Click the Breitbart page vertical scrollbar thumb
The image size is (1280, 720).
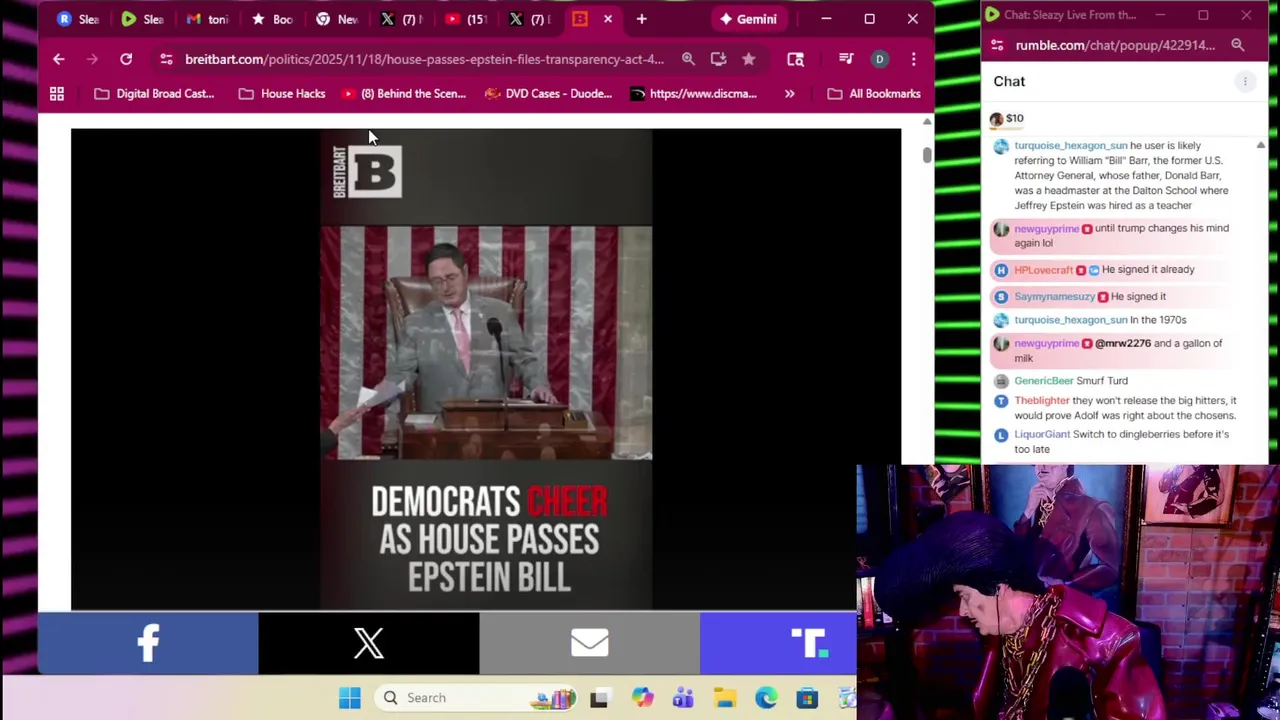(x=927, y=155)
